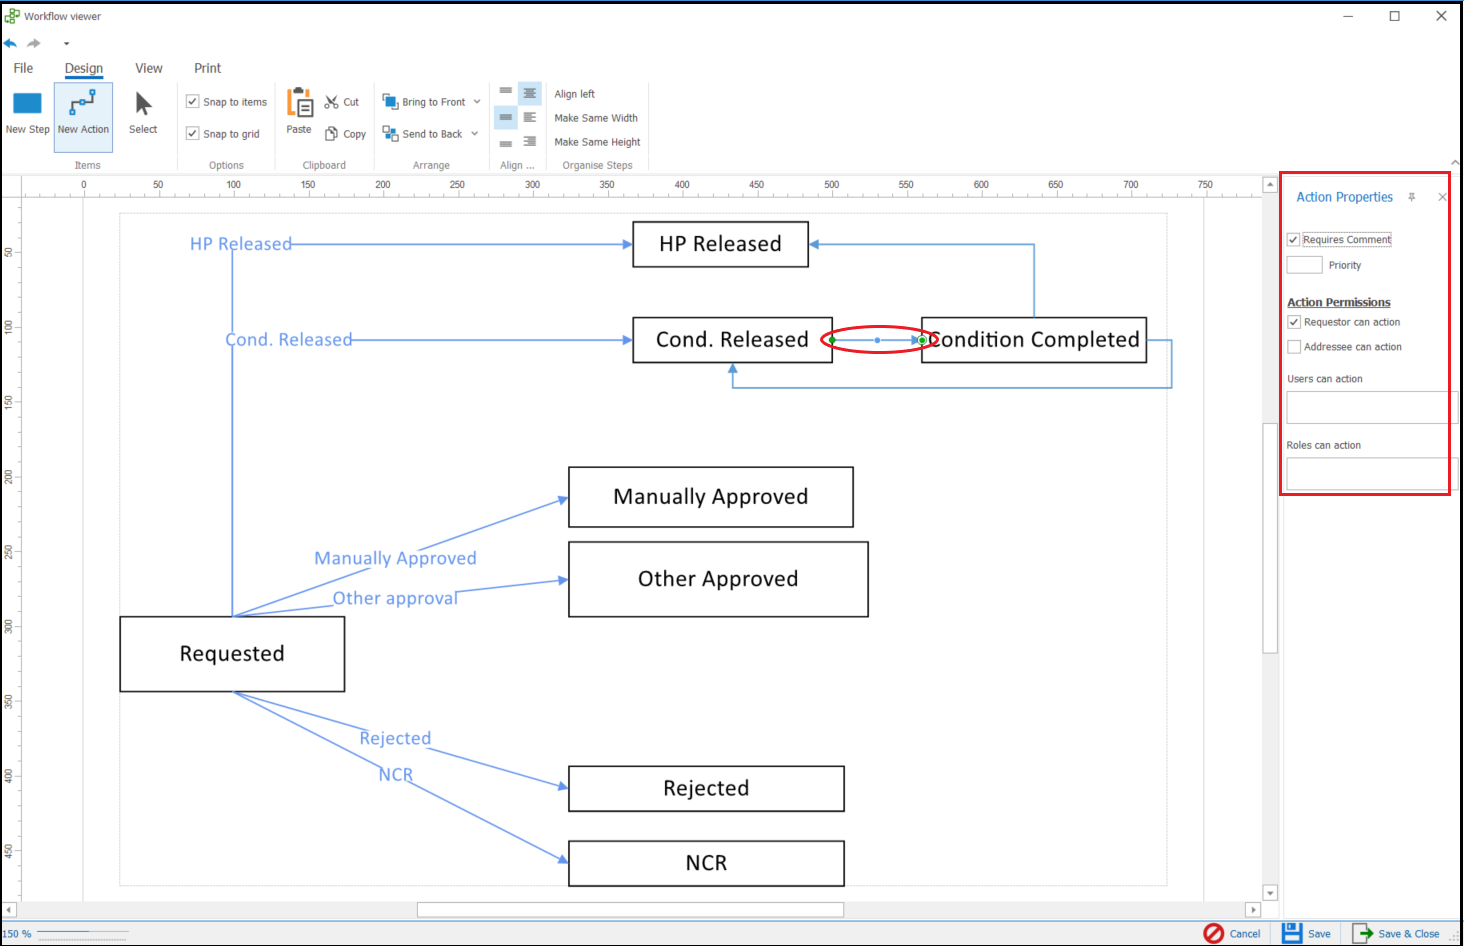Toggle Snap to grid checkbox
This screenshot has width=1464, height=946.
tap(193, 133)
